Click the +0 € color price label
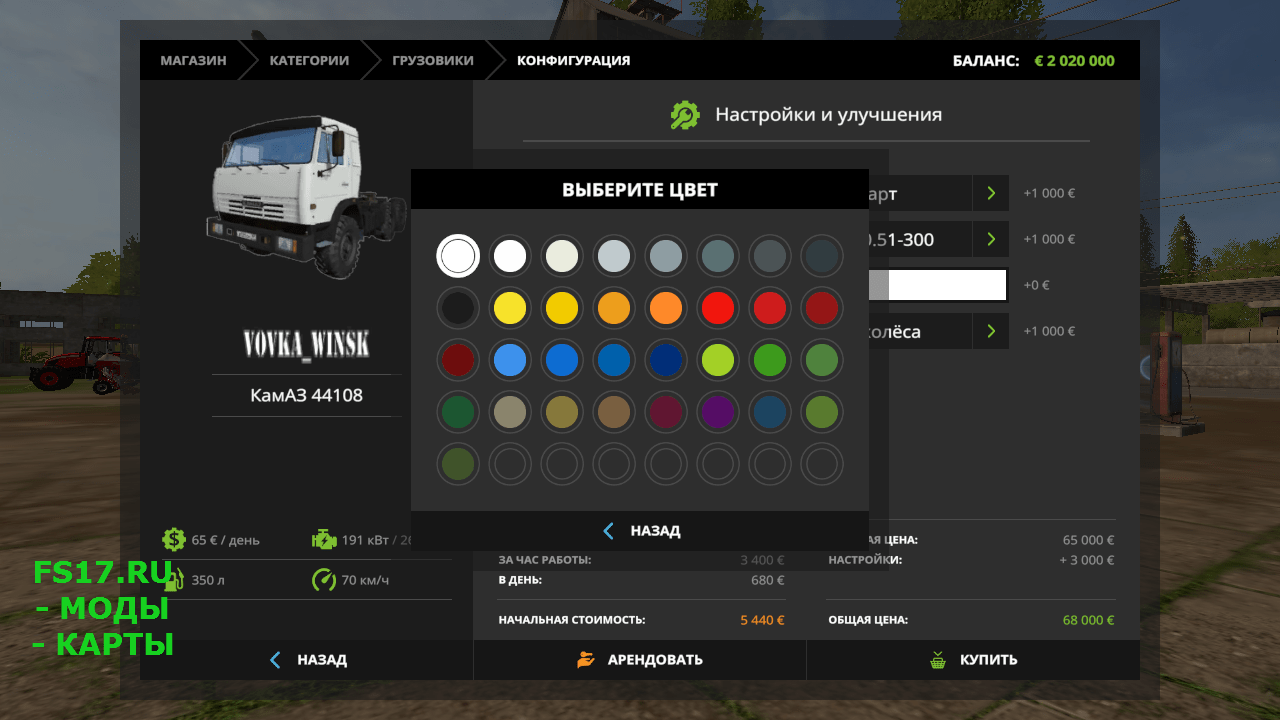This screenshot has width=1280, height=720. tap(1036, 285)
